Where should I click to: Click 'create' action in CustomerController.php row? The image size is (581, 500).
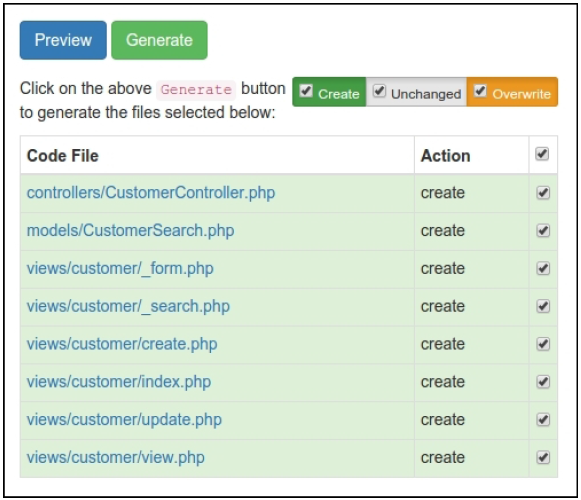coord(442,193)
